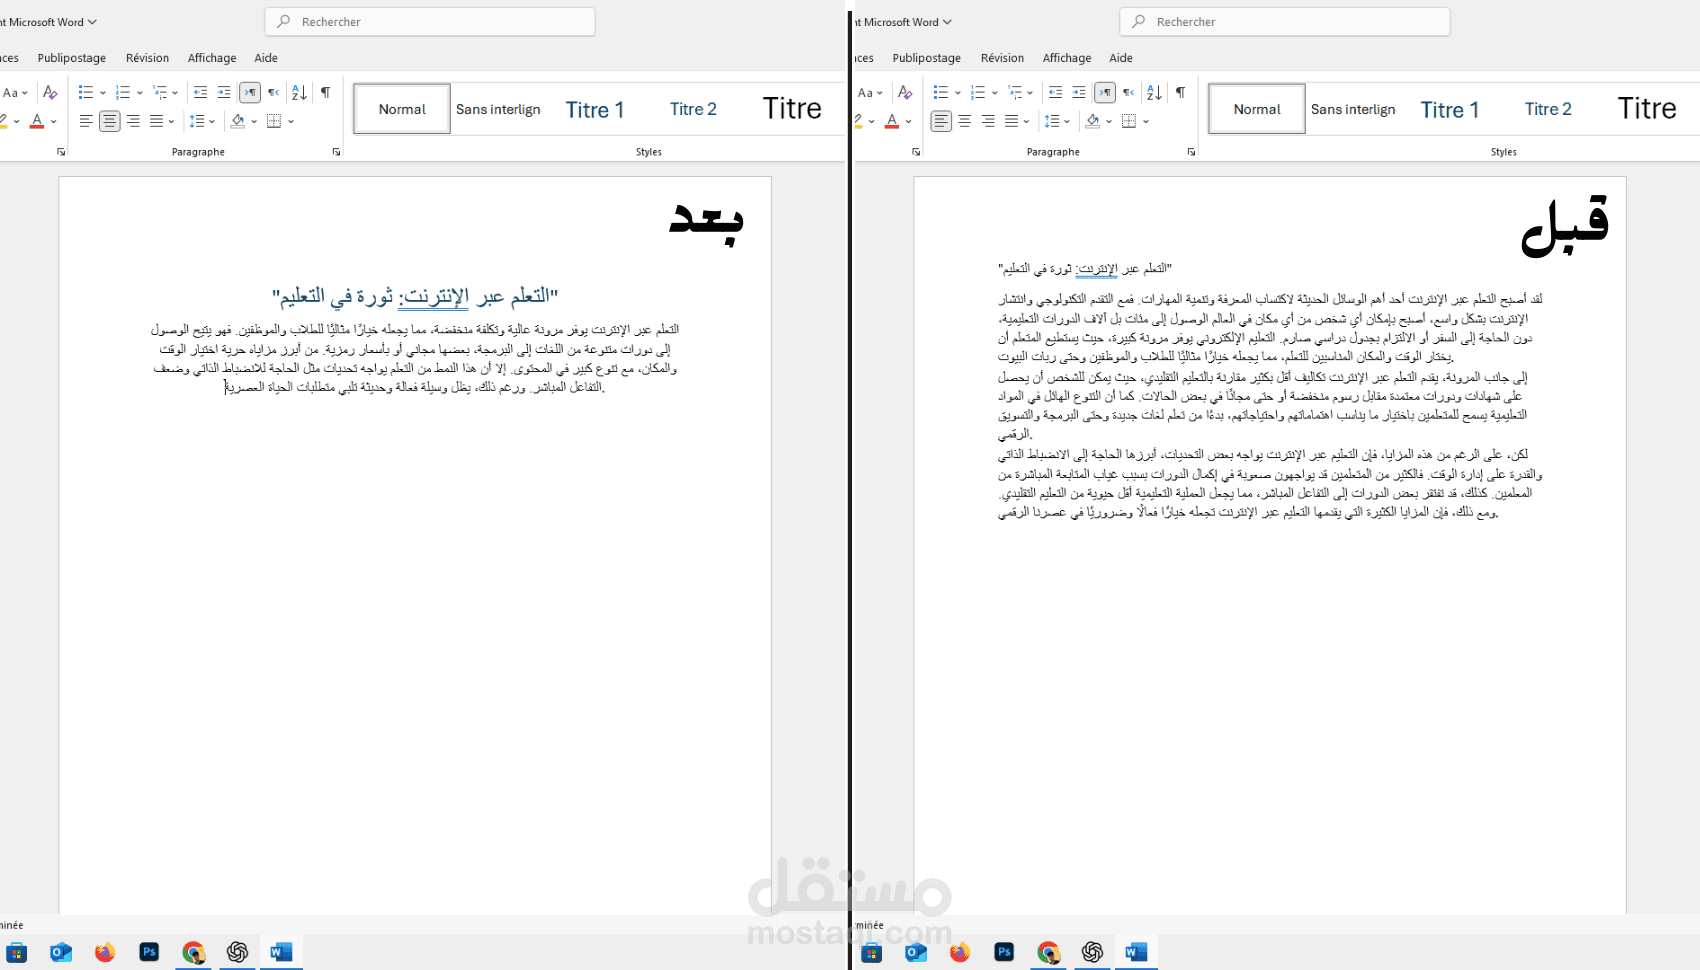Toggle paragraph marks display in left window
The width and height of the screenshot is (1700, 970).
click(325, 92)
